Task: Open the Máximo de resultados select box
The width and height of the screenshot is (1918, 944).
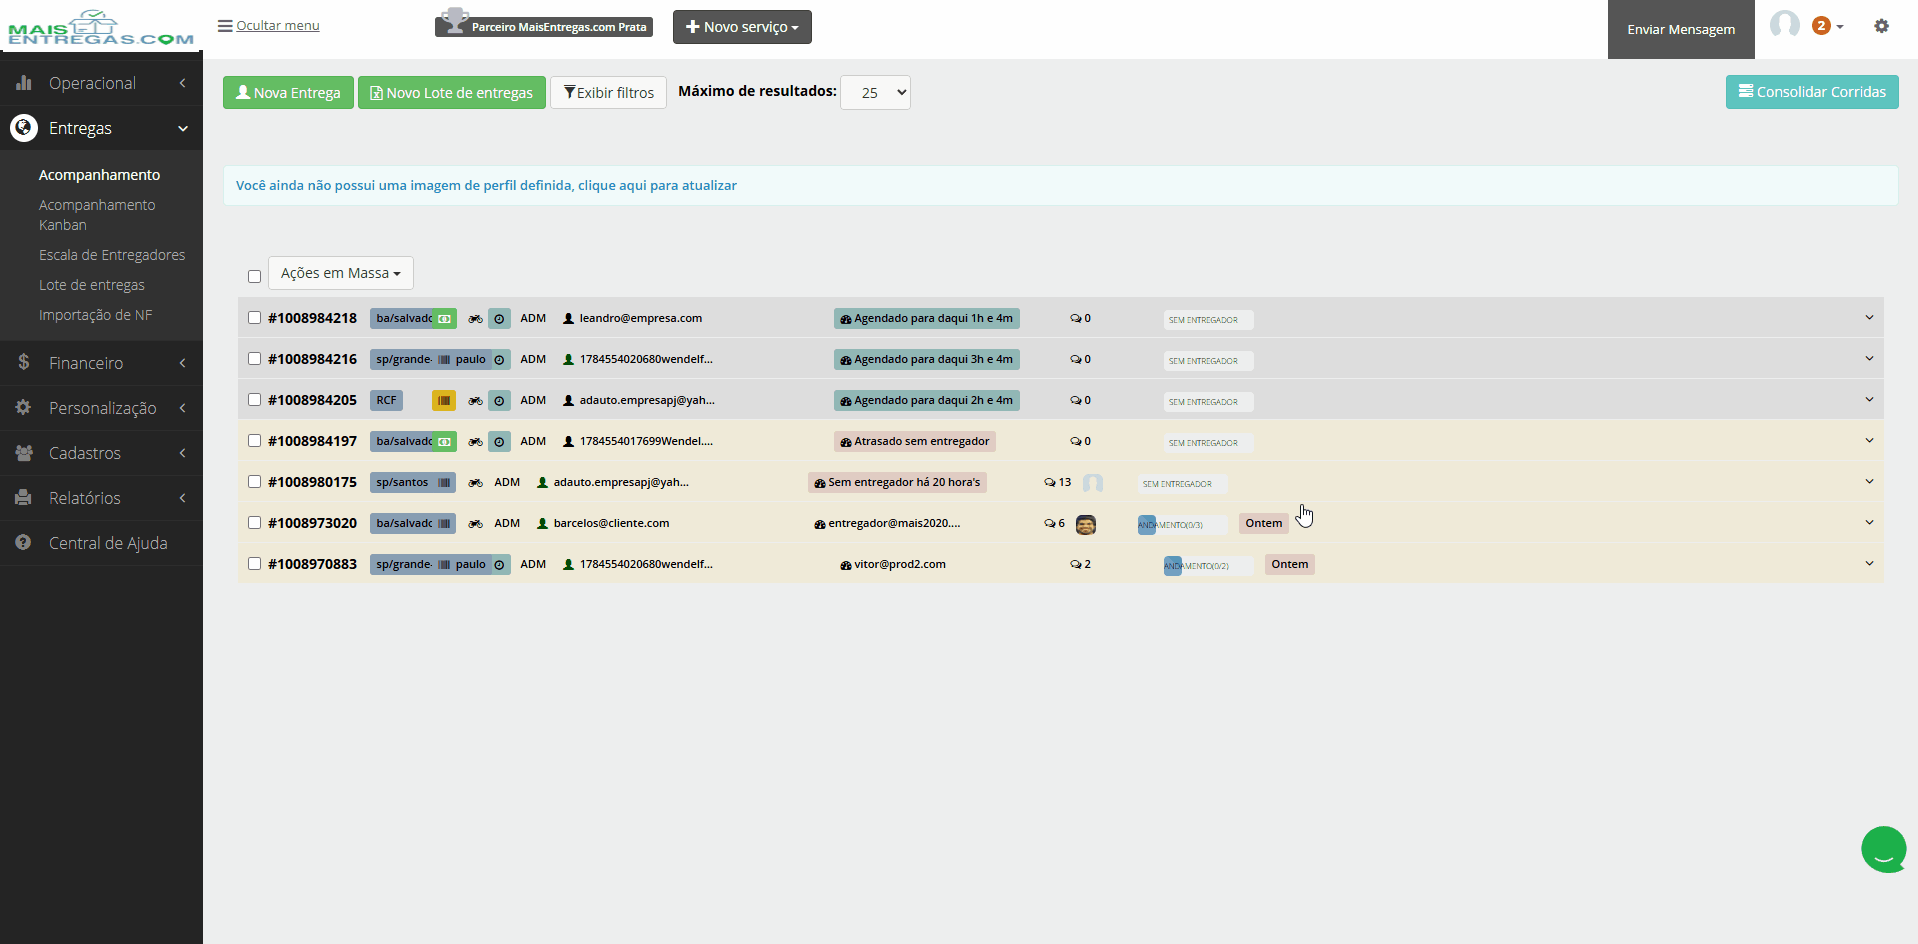Action: tap(875, 92)
